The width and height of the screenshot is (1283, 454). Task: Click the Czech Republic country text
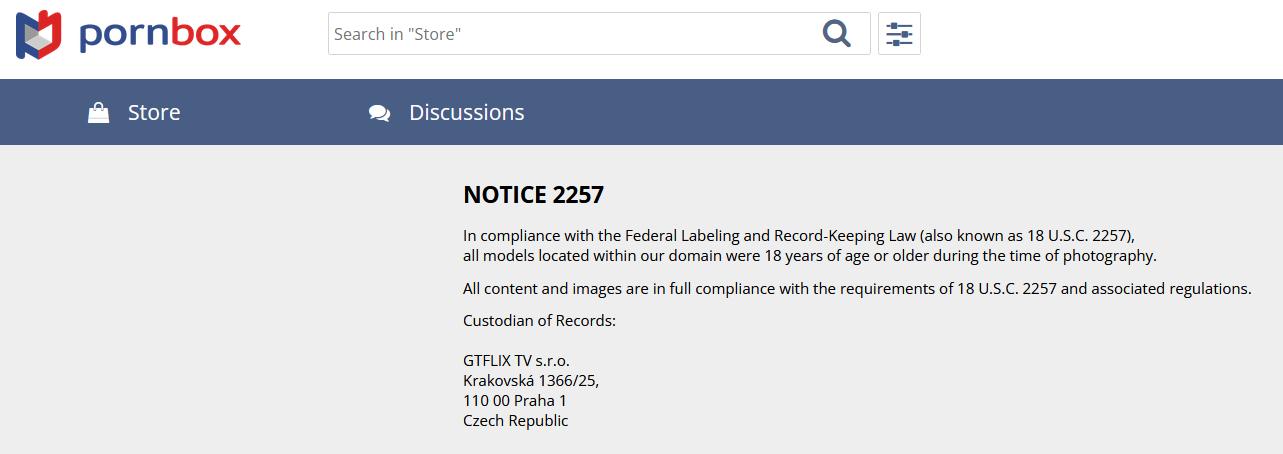pos(515,420)
